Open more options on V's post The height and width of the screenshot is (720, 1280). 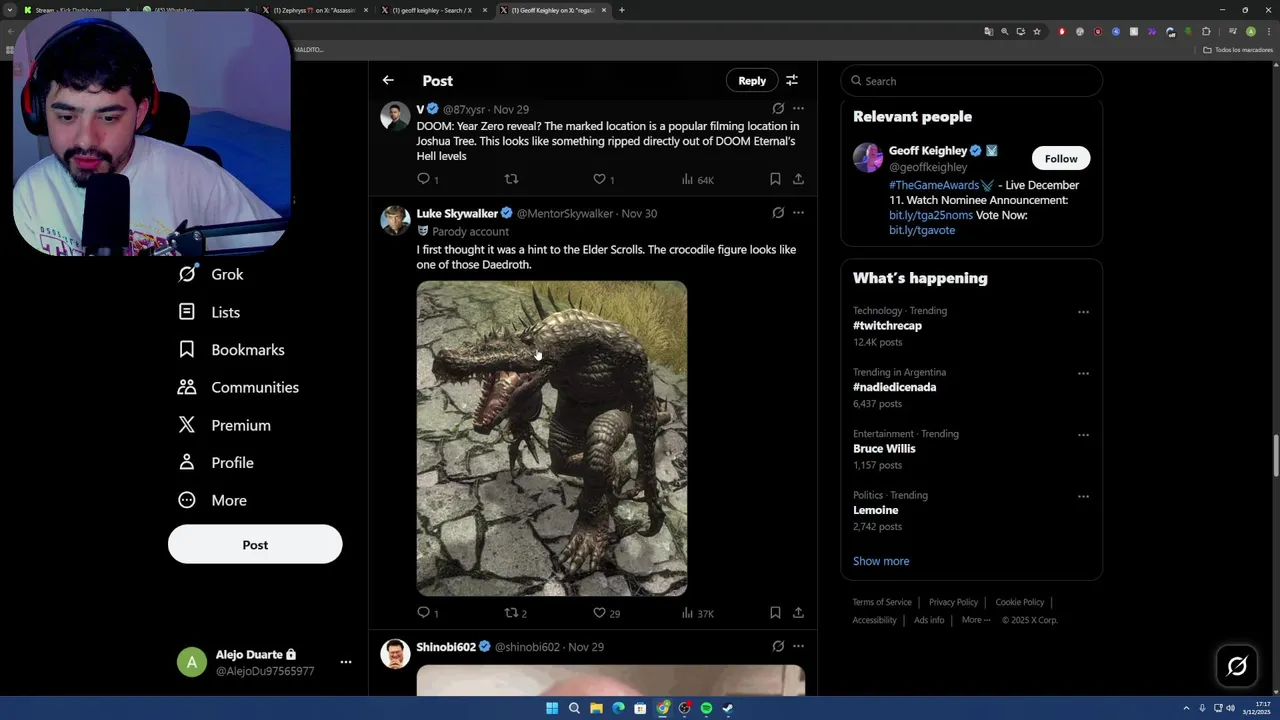coord(798,108)
